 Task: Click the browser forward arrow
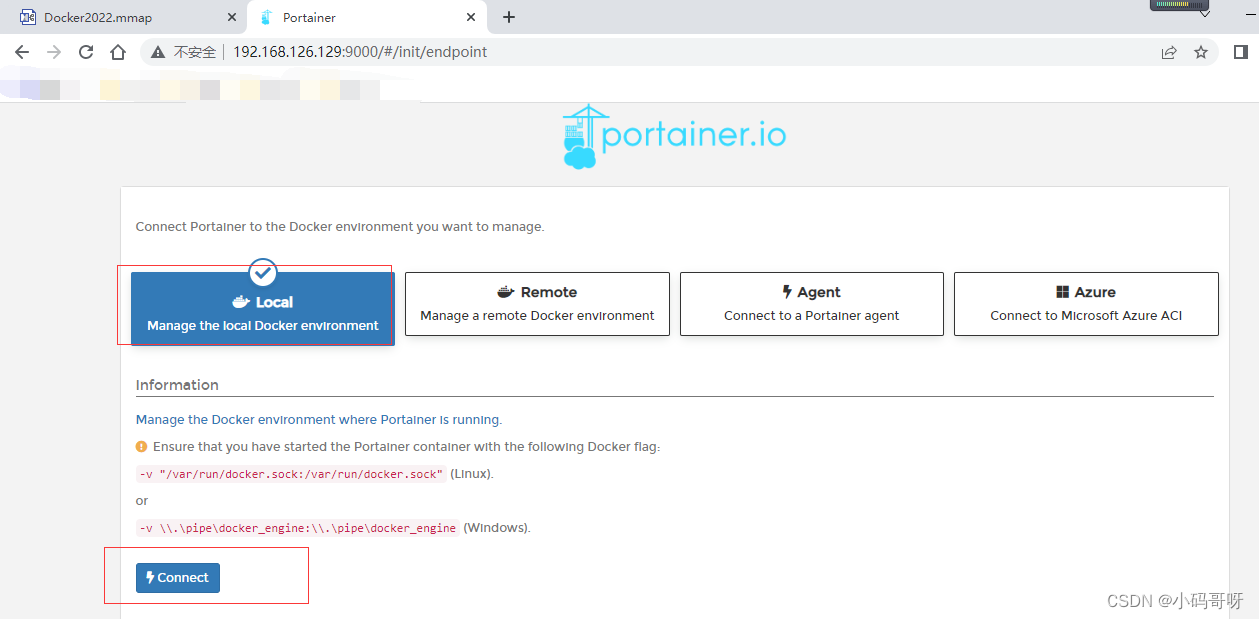click(54, 52)
